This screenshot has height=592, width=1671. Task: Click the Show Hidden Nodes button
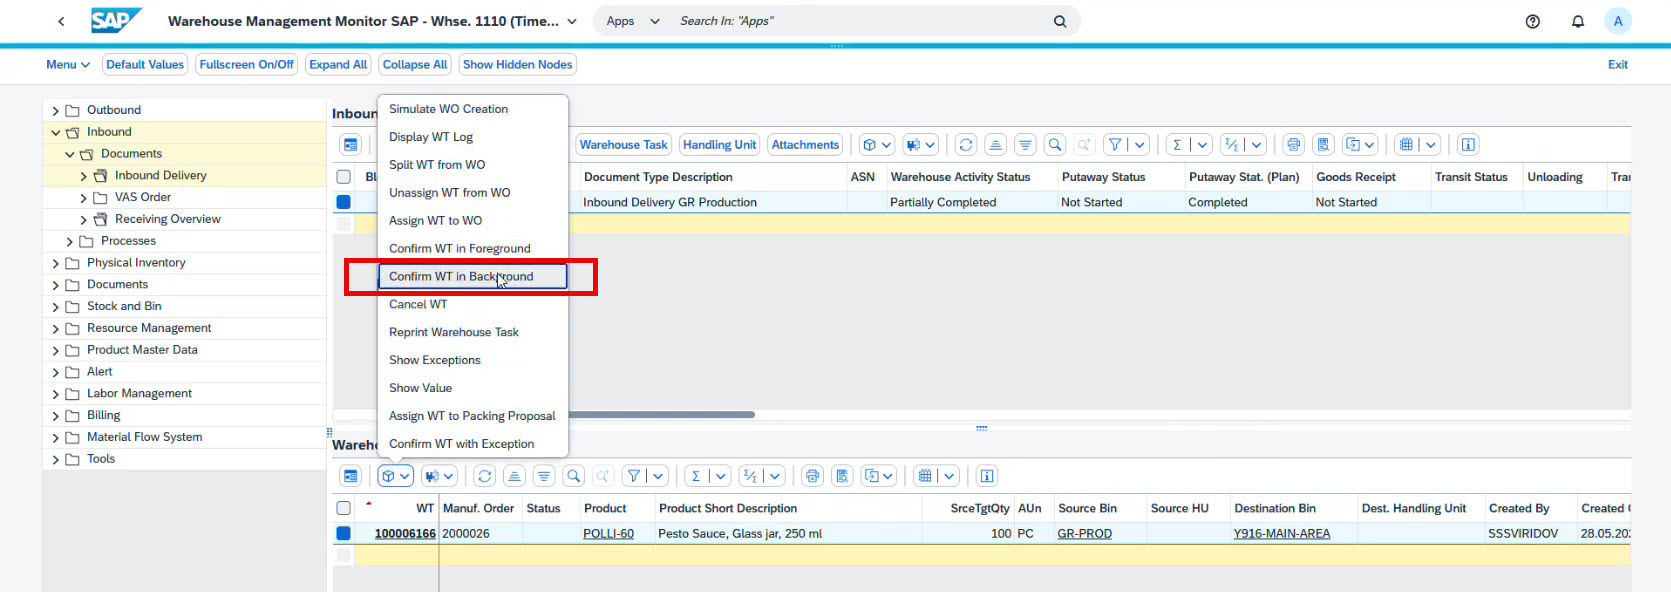tap(518, 64)
